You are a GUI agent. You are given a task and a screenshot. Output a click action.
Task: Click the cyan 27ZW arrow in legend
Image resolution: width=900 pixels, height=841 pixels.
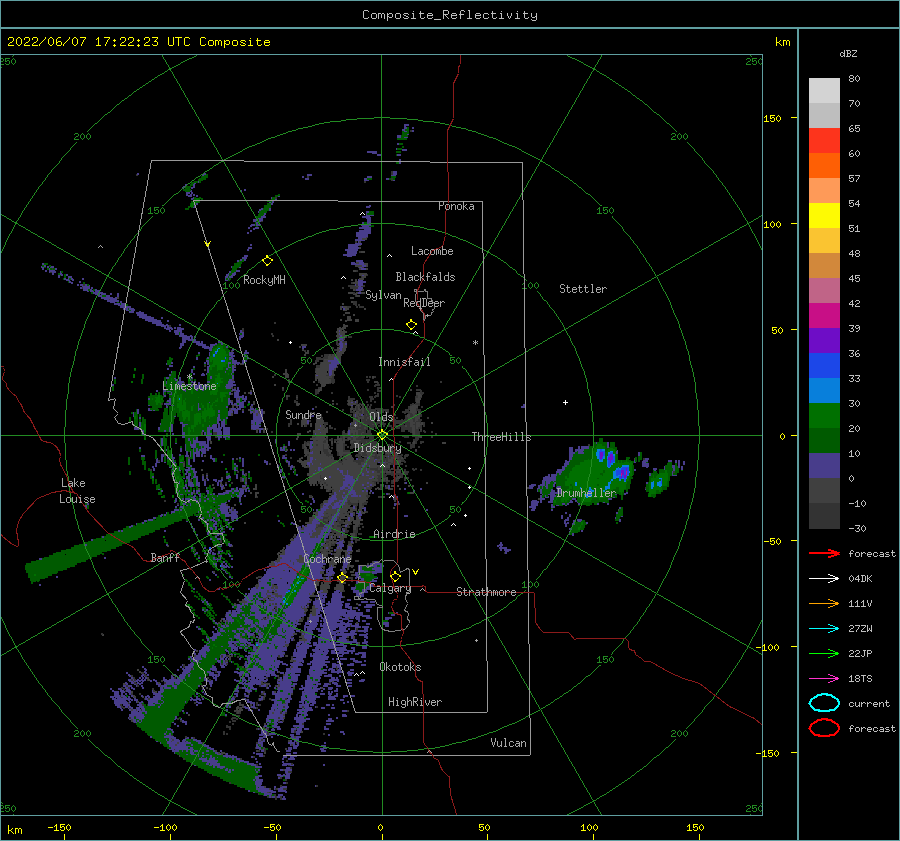(x=824, y=629)
